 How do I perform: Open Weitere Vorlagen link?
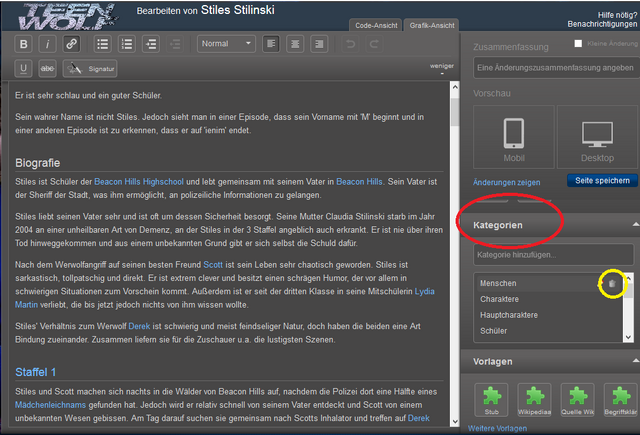click(497, 428)
